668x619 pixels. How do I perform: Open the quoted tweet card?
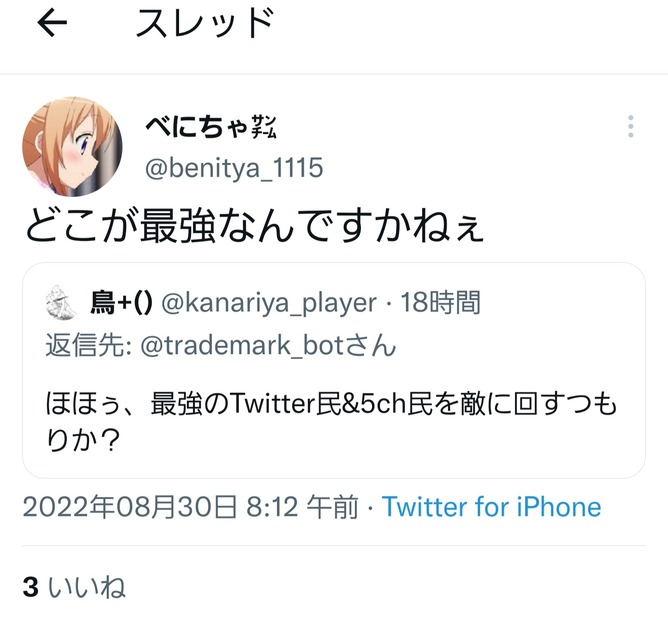pyautogui.click(x=334, y=370)
